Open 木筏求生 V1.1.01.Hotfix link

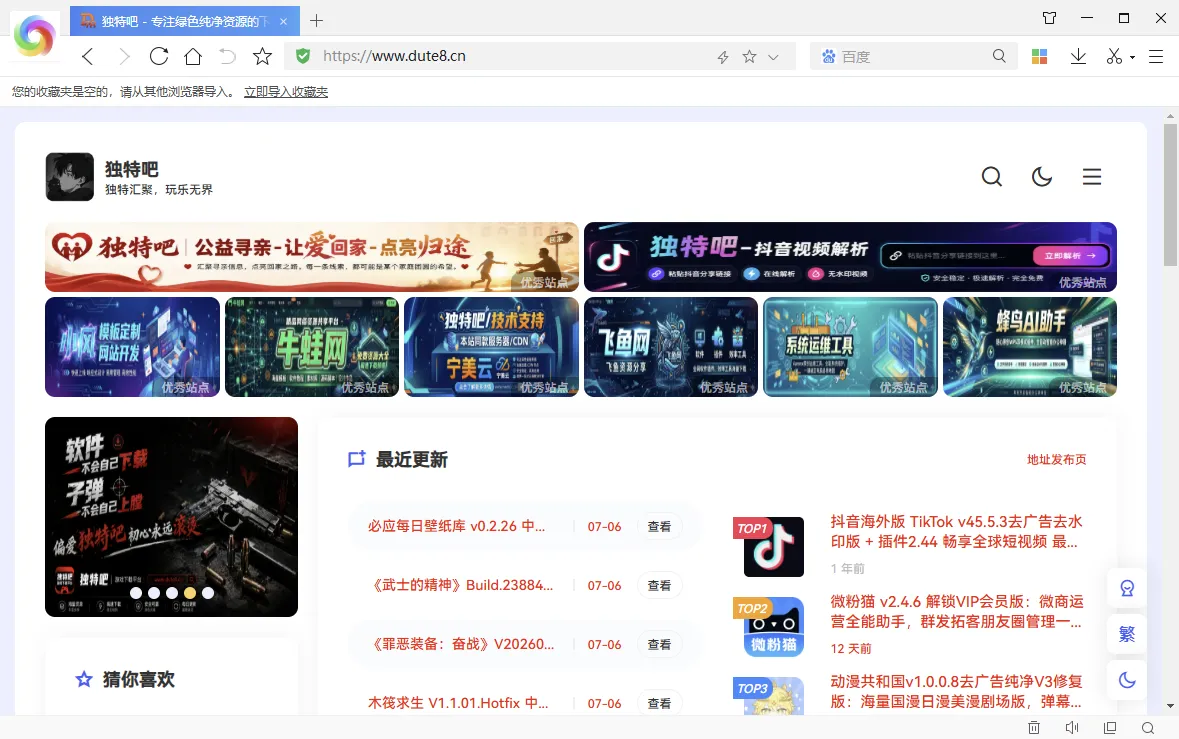pyautogui.click(x=458, y=703)
